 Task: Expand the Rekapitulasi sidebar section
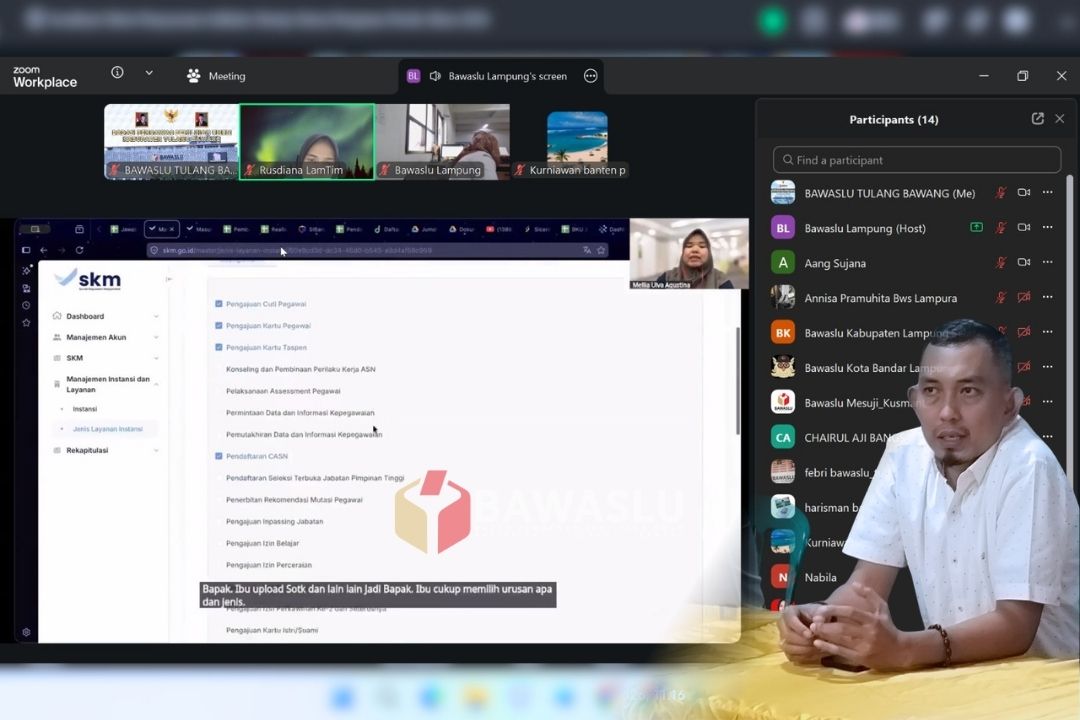[x=105, y=450]
